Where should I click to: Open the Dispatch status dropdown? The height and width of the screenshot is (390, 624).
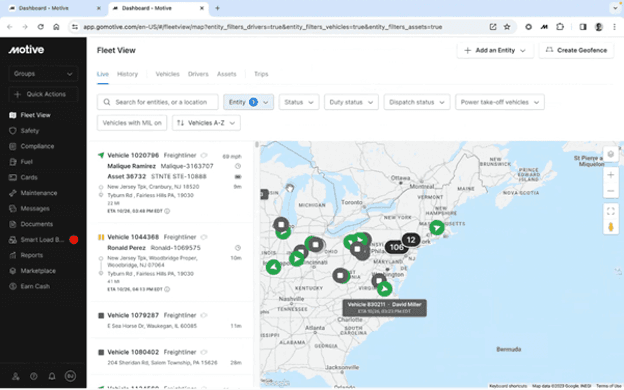click(417, 102)
